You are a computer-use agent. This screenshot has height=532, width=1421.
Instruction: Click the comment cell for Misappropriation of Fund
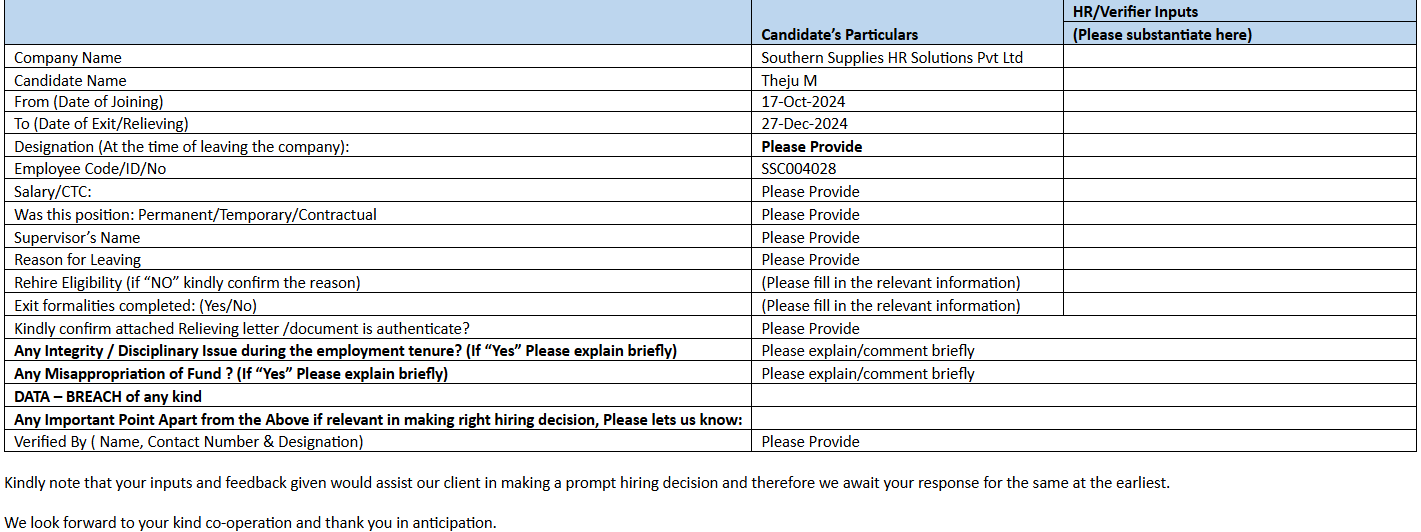[x=867, y=374]
